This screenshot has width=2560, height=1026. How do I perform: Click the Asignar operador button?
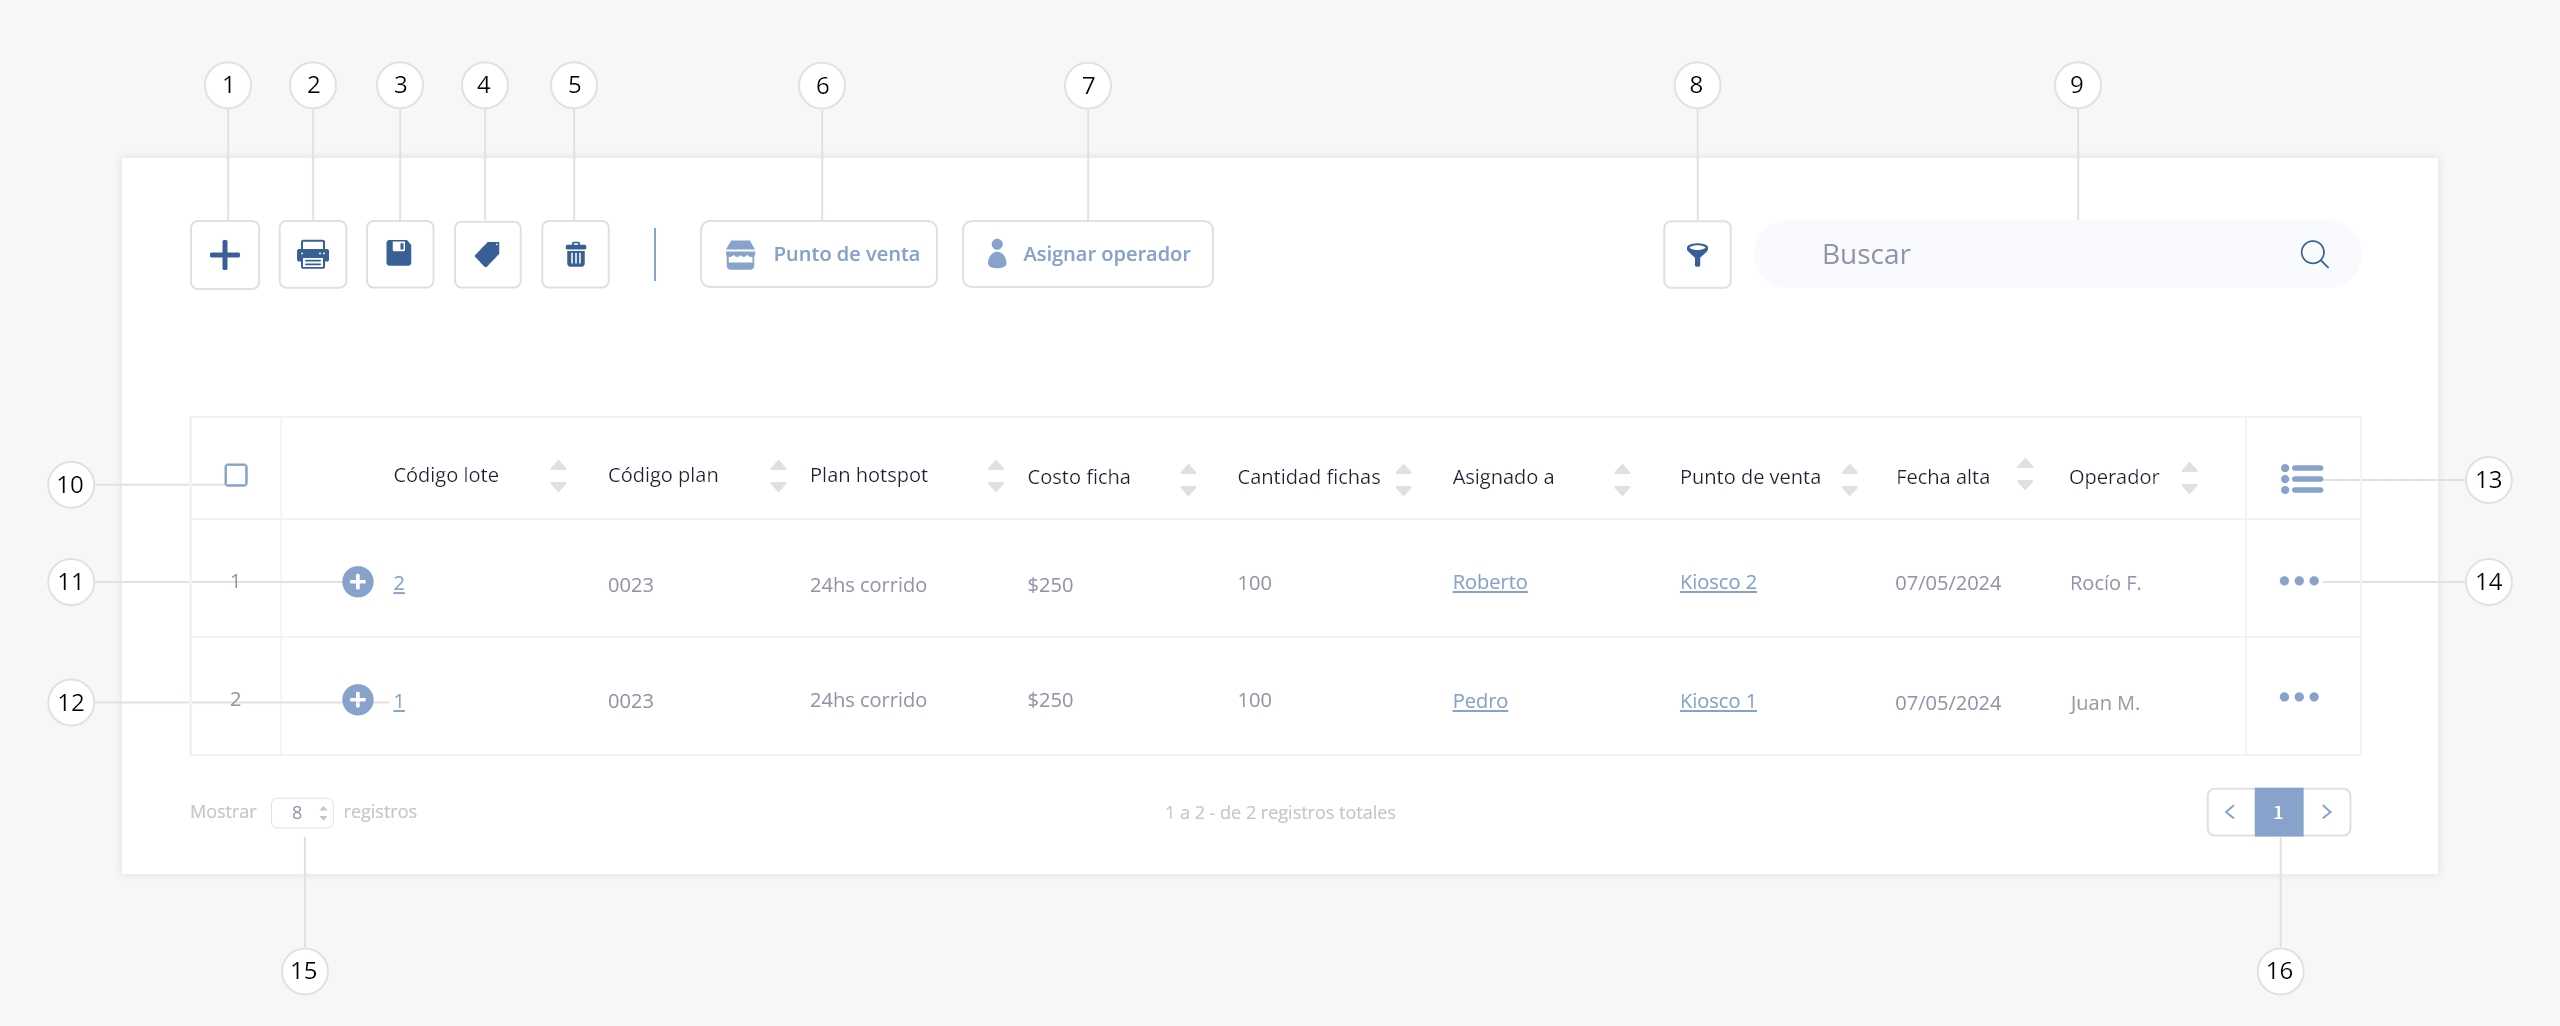point(1088,255)
